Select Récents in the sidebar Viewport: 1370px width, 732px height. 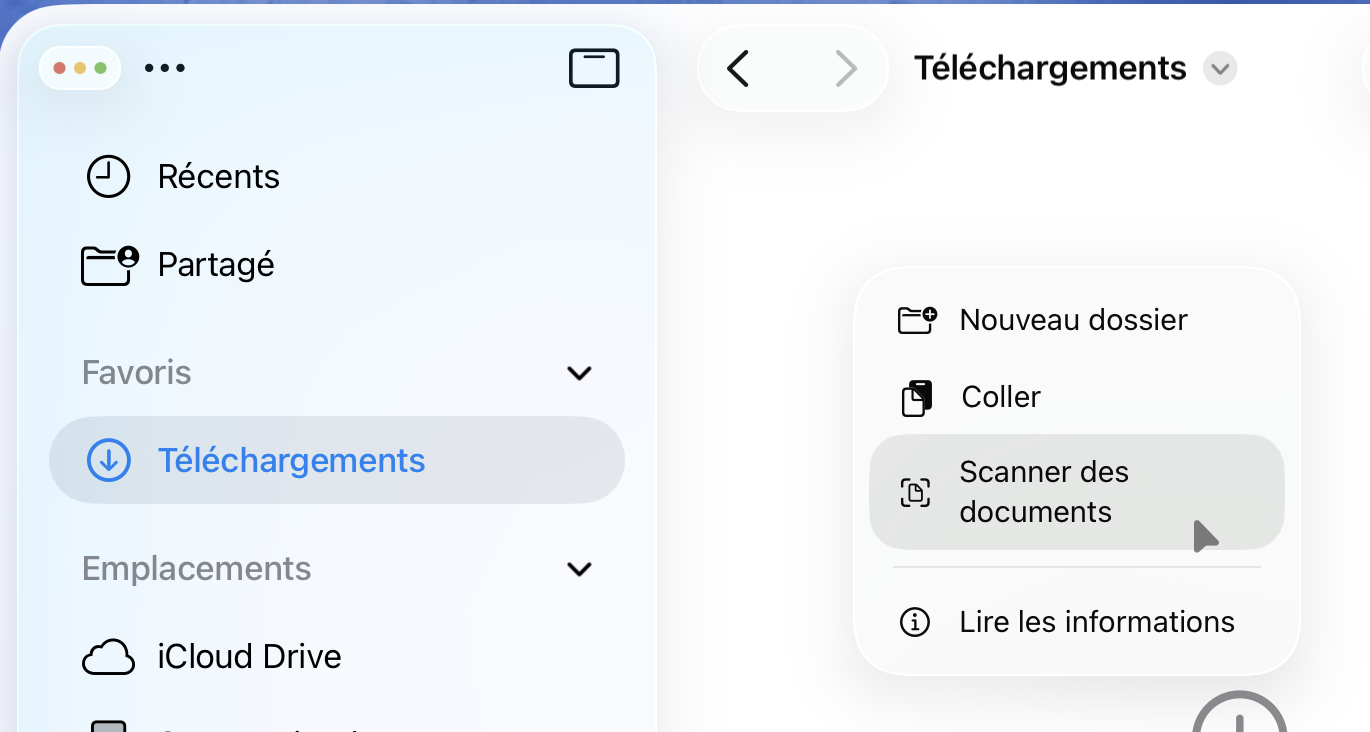pyautogui.click(x=218, y=176)
